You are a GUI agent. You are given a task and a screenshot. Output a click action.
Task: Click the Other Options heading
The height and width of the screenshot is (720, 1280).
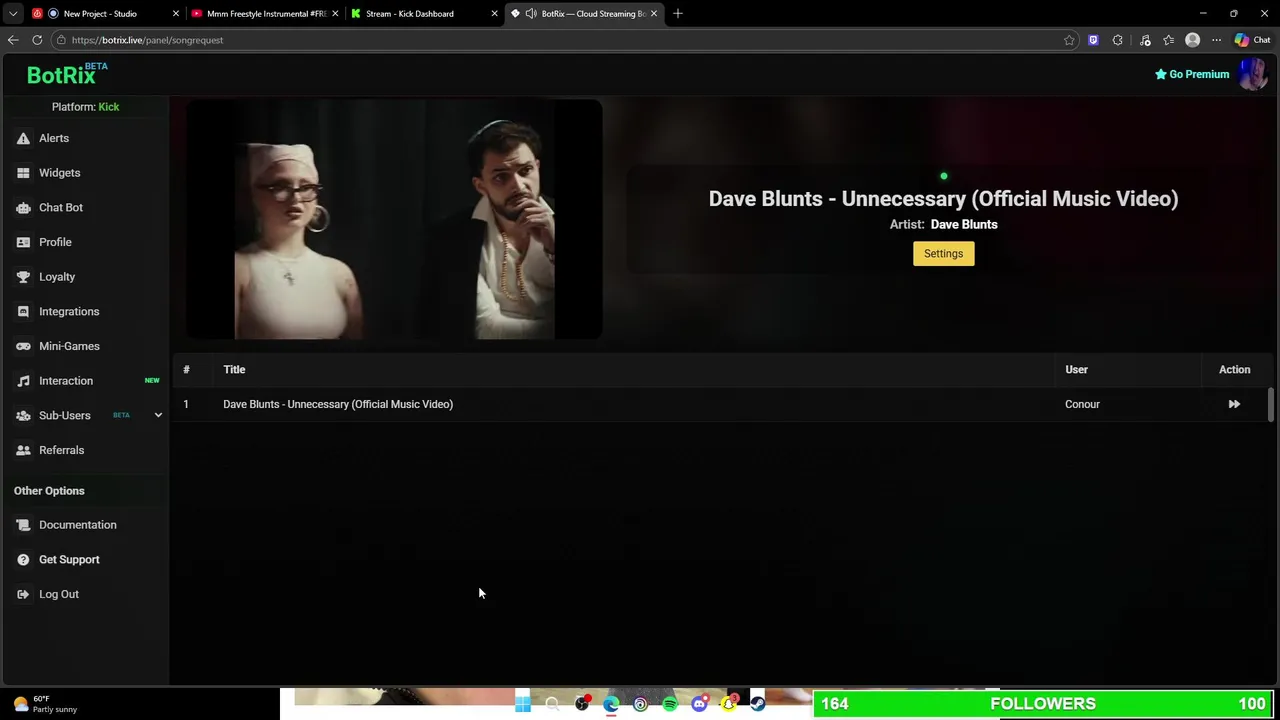click(x=49, y=491)
